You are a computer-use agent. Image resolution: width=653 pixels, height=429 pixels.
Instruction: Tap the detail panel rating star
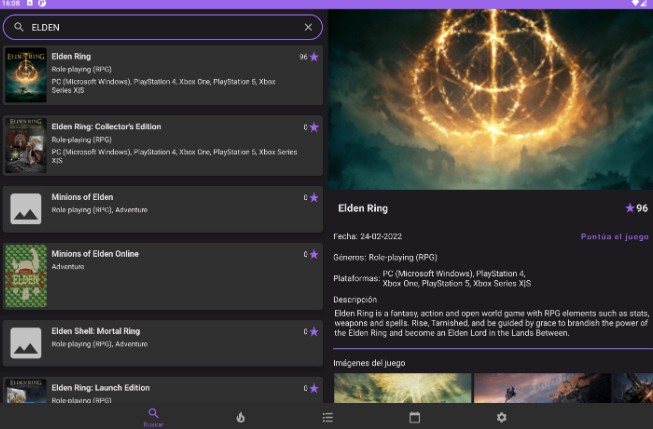click(x=630, y=208)
